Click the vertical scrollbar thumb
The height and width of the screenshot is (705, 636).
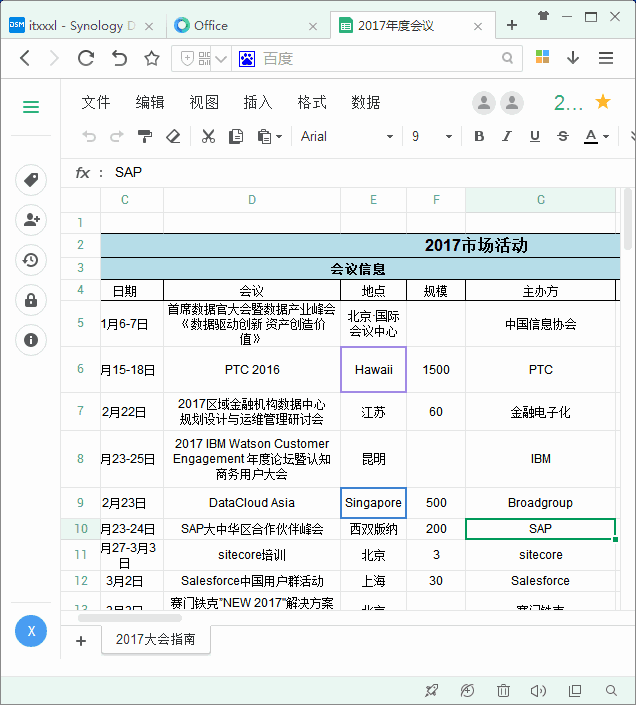(628, 219)
